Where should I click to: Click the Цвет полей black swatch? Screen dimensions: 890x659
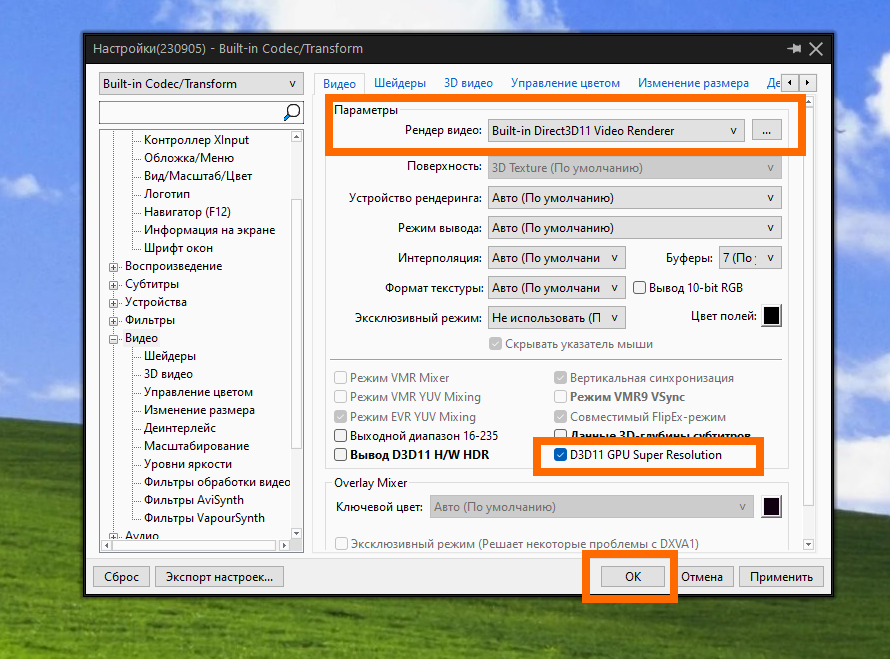click(x=771, y=316)
